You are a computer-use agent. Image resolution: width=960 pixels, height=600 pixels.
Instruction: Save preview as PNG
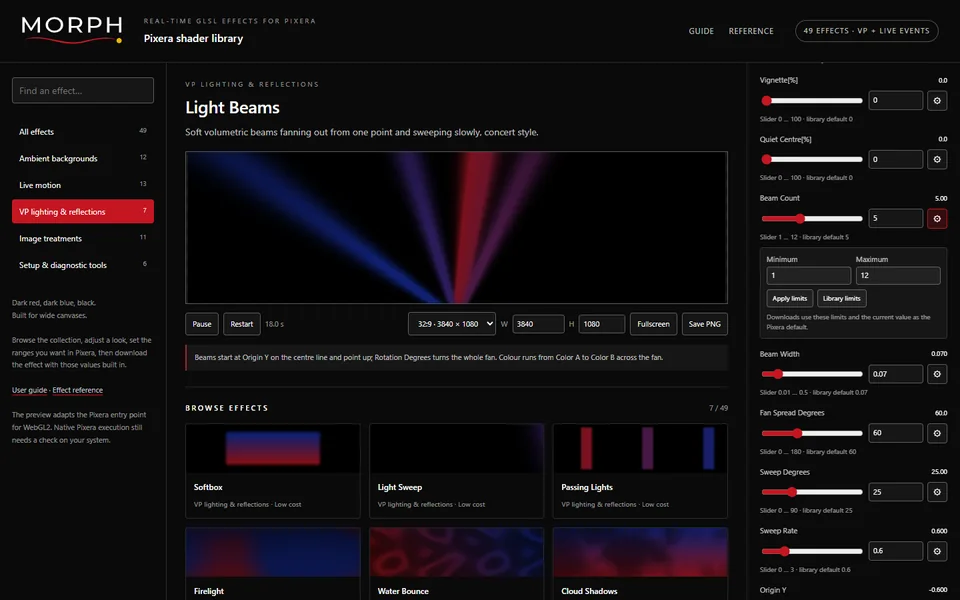(x=705, y=324)
